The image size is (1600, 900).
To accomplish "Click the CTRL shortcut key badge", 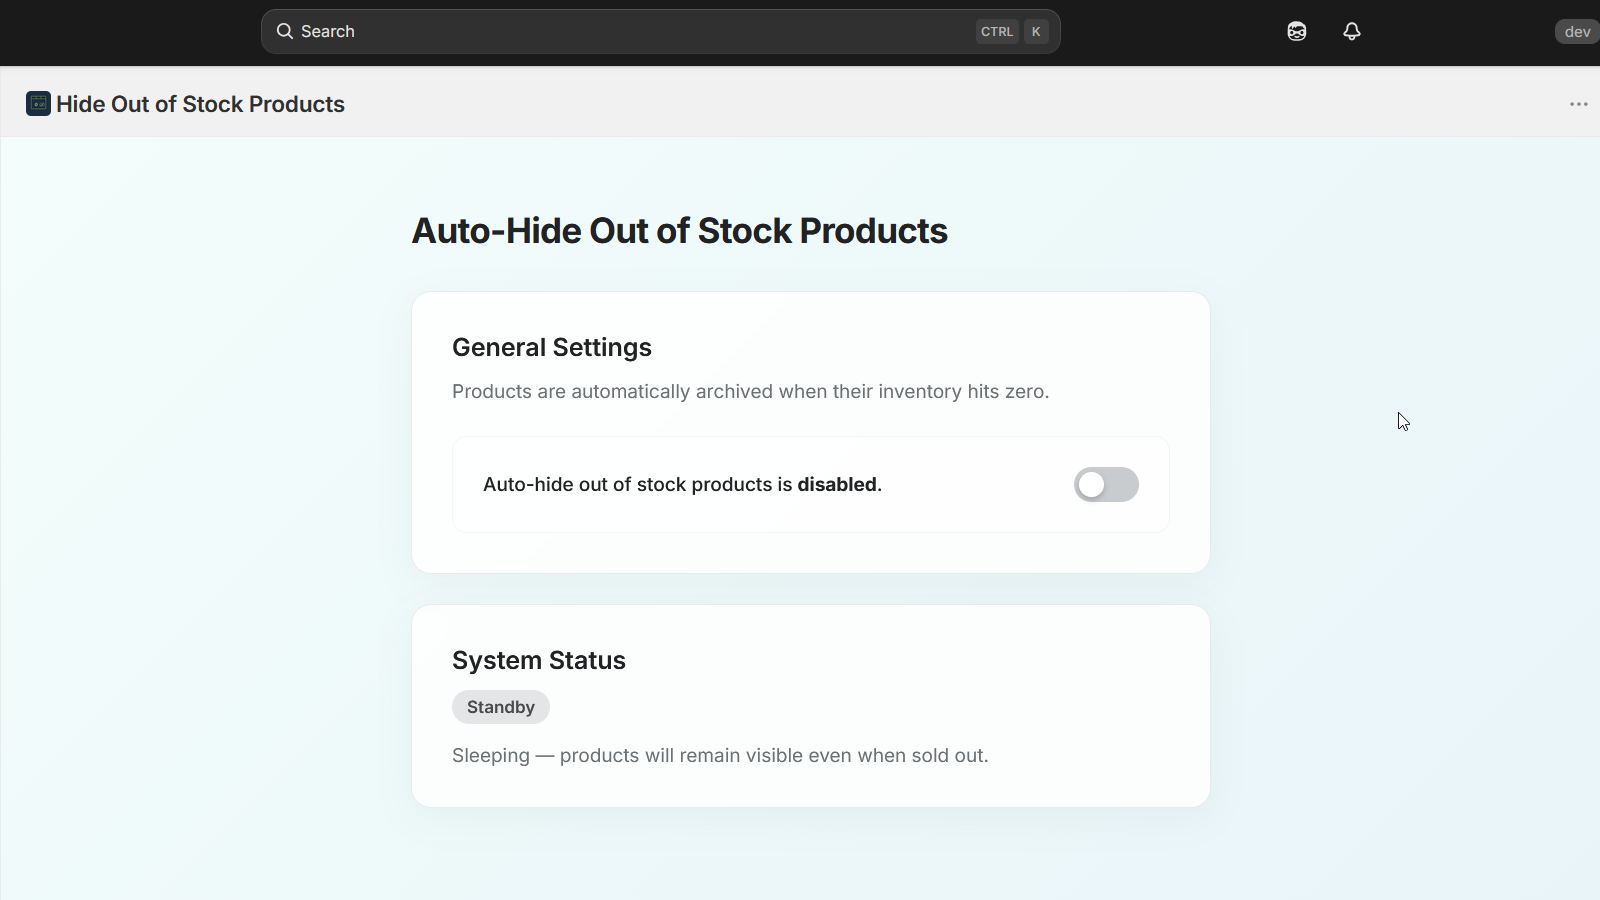I will 997,31.
